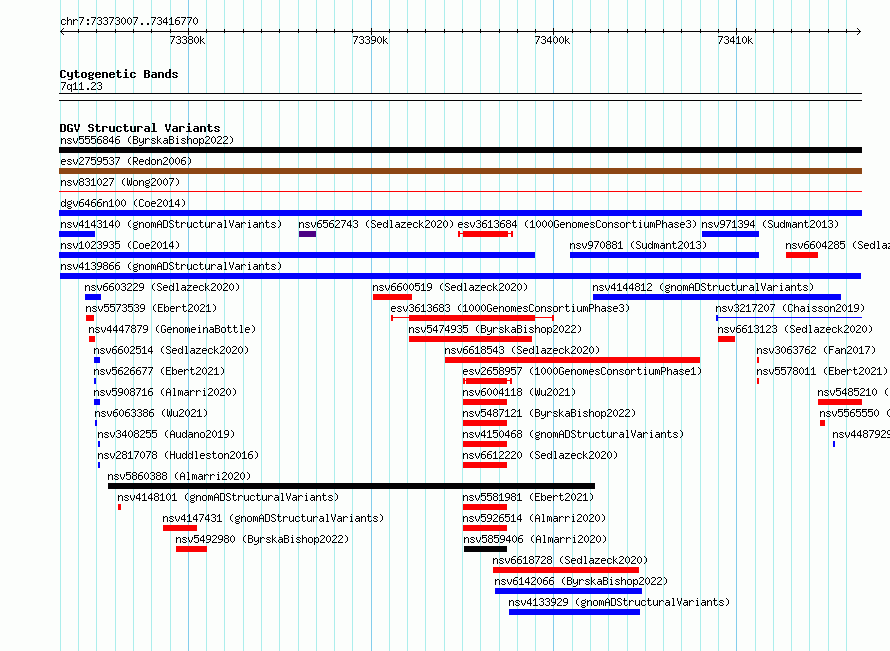Click the black bar for nsv5556846
This screenshot has height=651, width=890.
pyautogui.click(x=460, y=150)
